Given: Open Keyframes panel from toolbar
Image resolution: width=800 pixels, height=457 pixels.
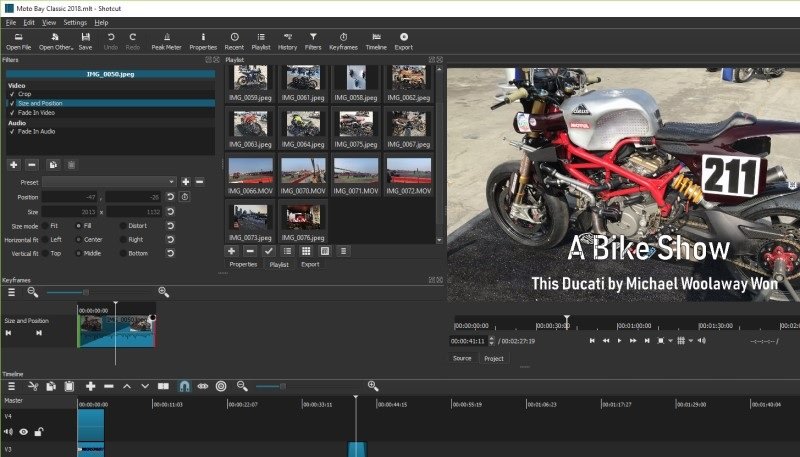Looking at the screenshot, I should pyautogui.click(x=343, y=41).
